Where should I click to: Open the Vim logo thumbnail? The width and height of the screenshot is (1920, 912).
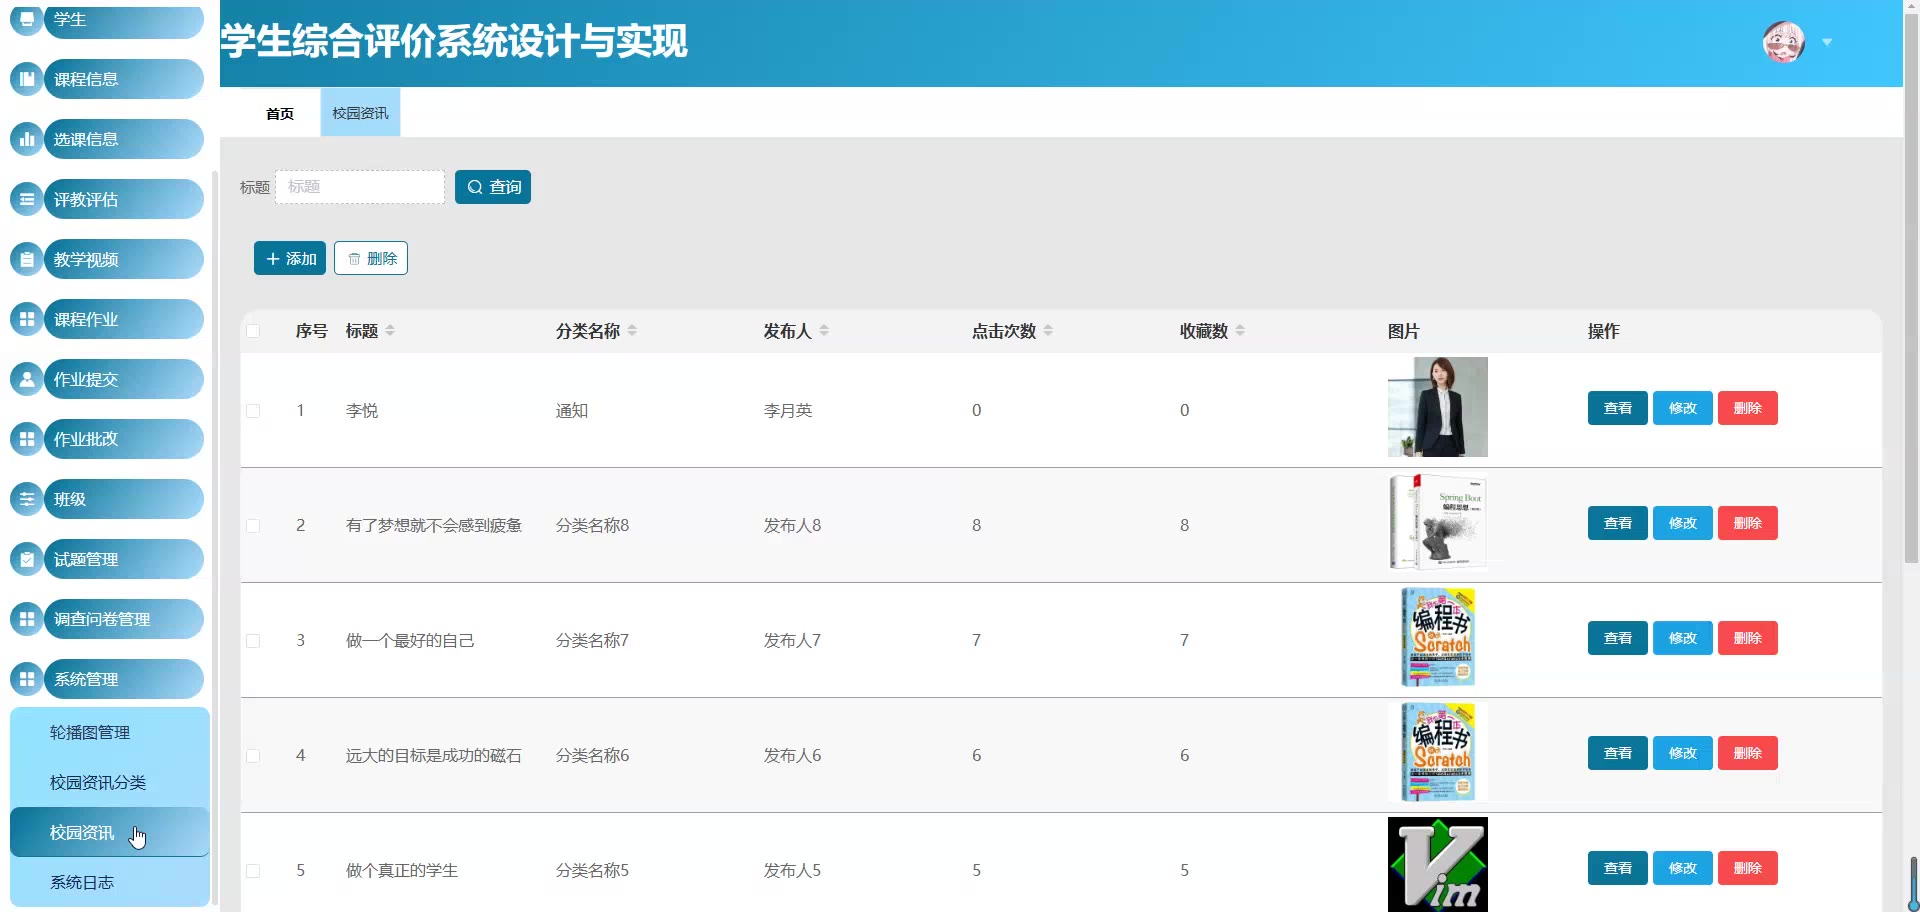(1438, 865)
